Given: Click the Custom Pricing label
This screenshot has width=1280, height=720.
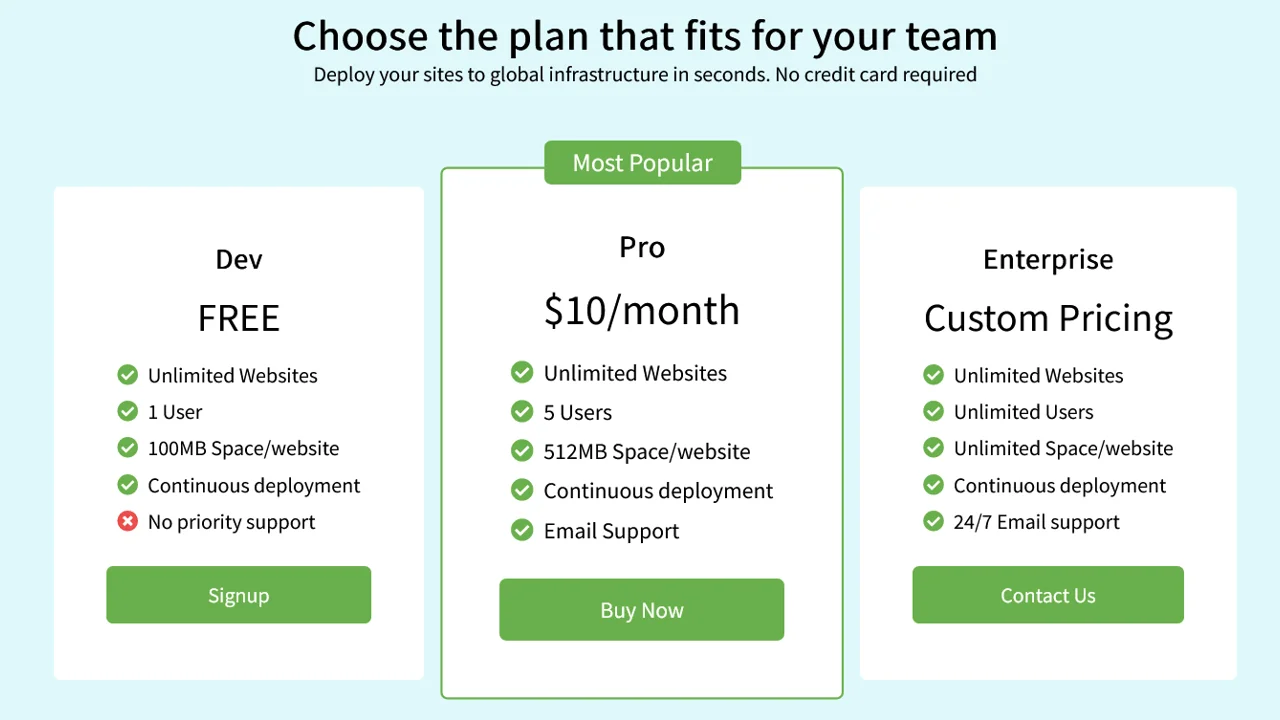Looking at the screenshot, I should [1047, 318].
